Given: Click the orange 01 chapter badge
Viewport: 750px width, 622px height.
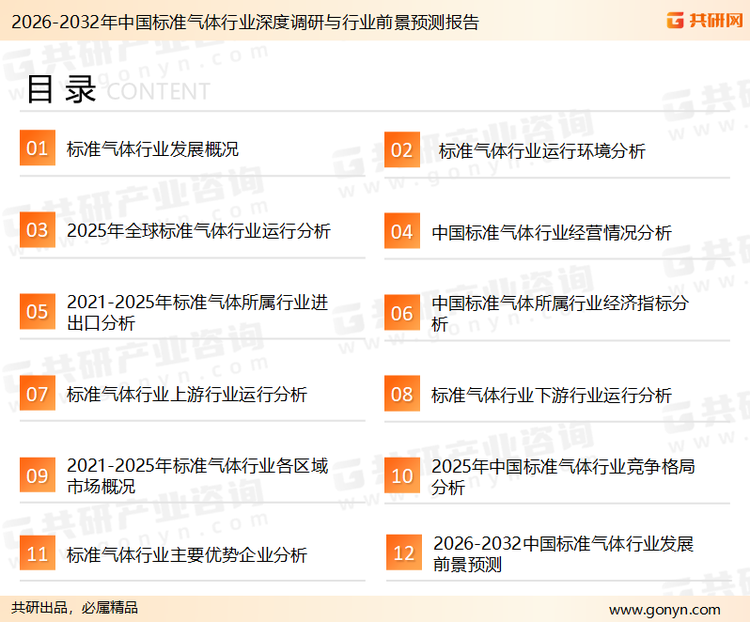Looking at the screenshot, I should (38, 149).
